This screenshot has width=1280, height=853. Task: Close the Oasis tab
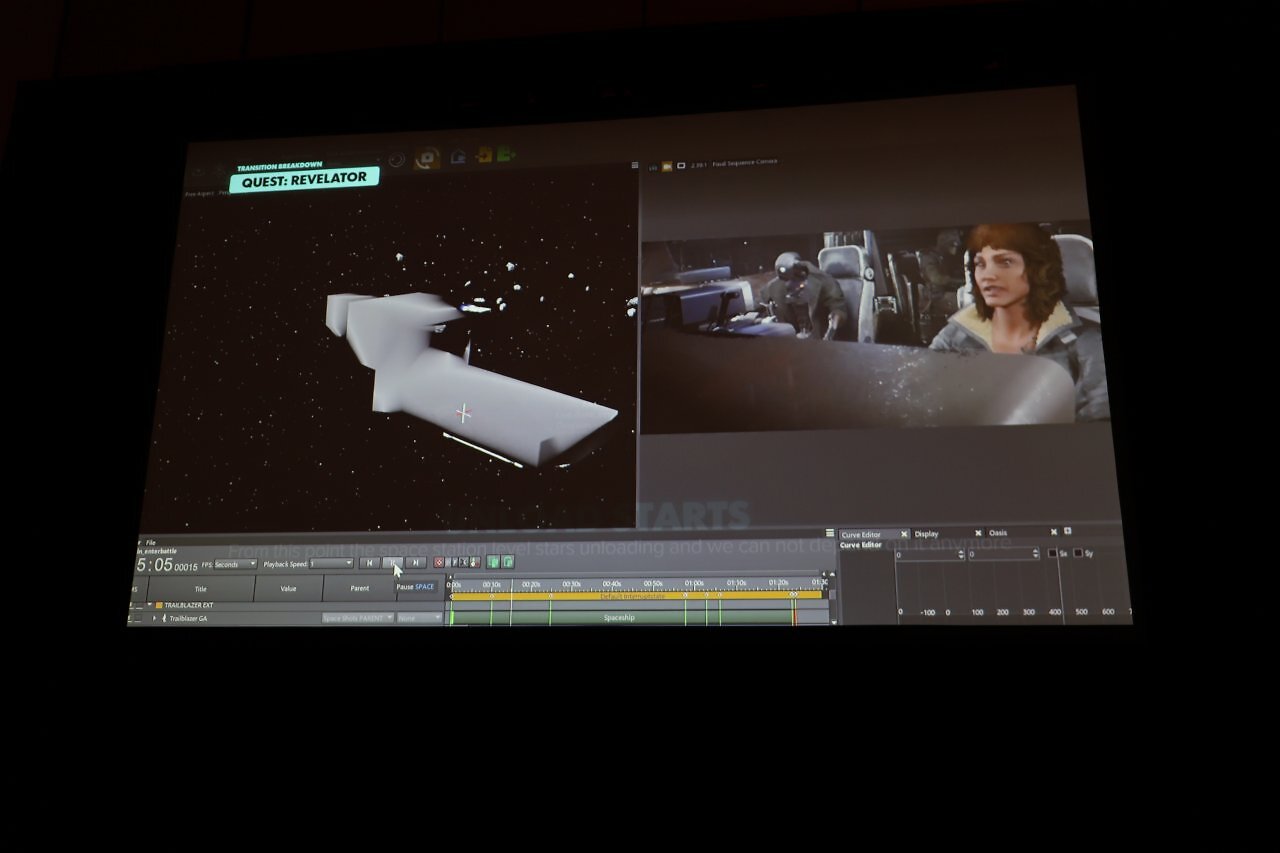[x=1054, y=532]
